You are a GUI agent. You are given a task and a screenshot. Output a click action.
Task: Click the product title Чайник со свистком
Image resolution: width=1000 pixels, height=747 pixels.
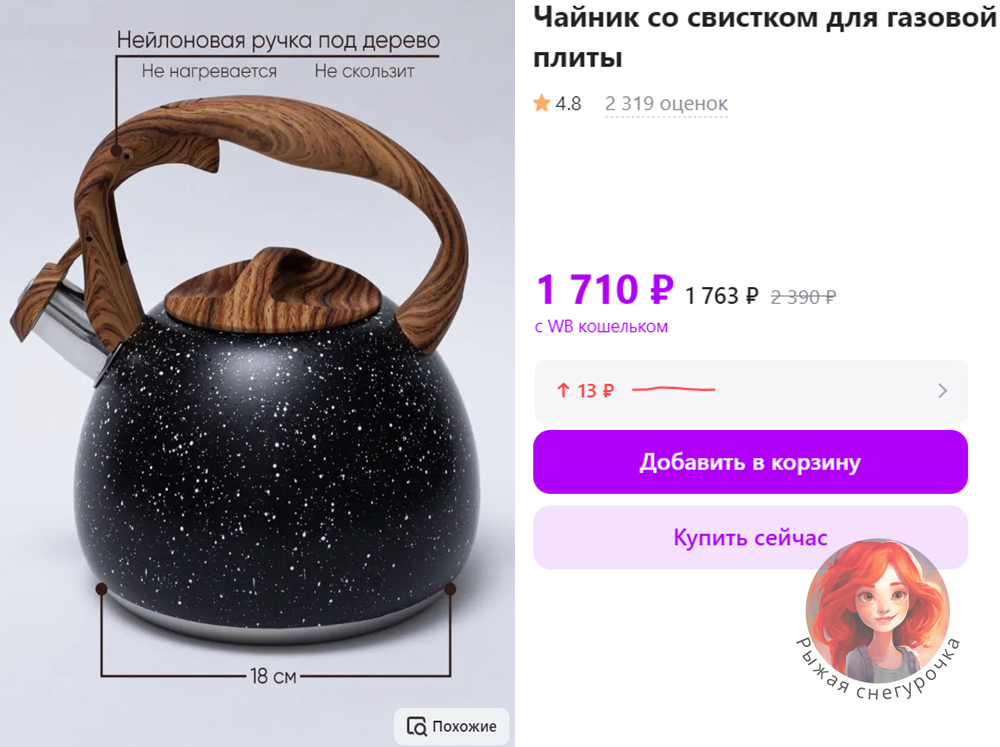click(764, 37)
